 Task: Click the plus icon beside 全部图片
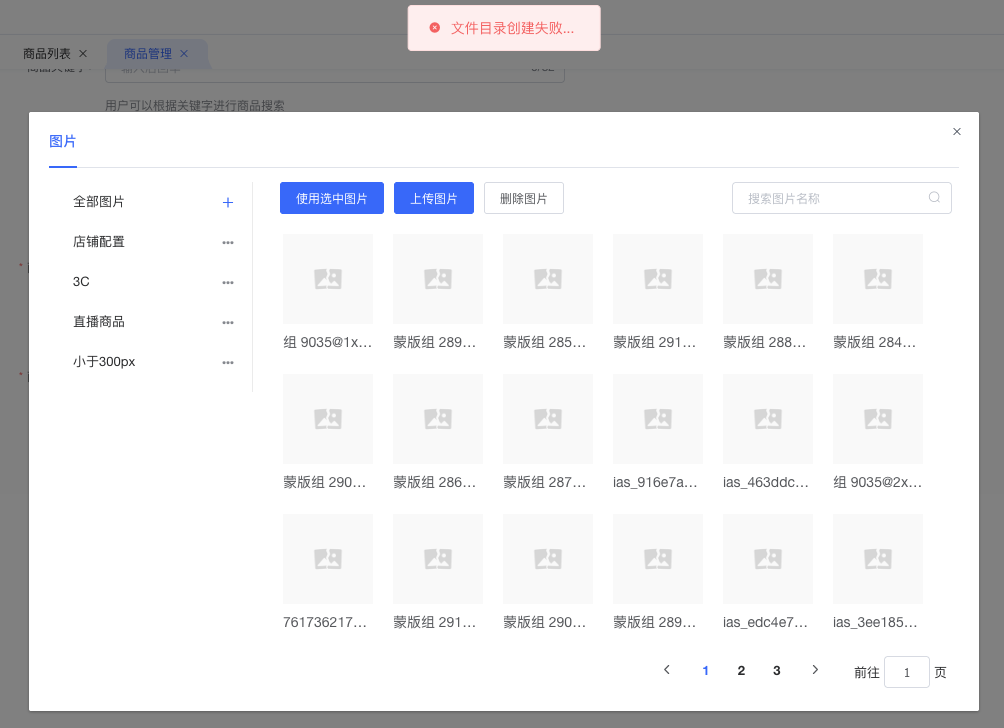(x=228, y=202)
